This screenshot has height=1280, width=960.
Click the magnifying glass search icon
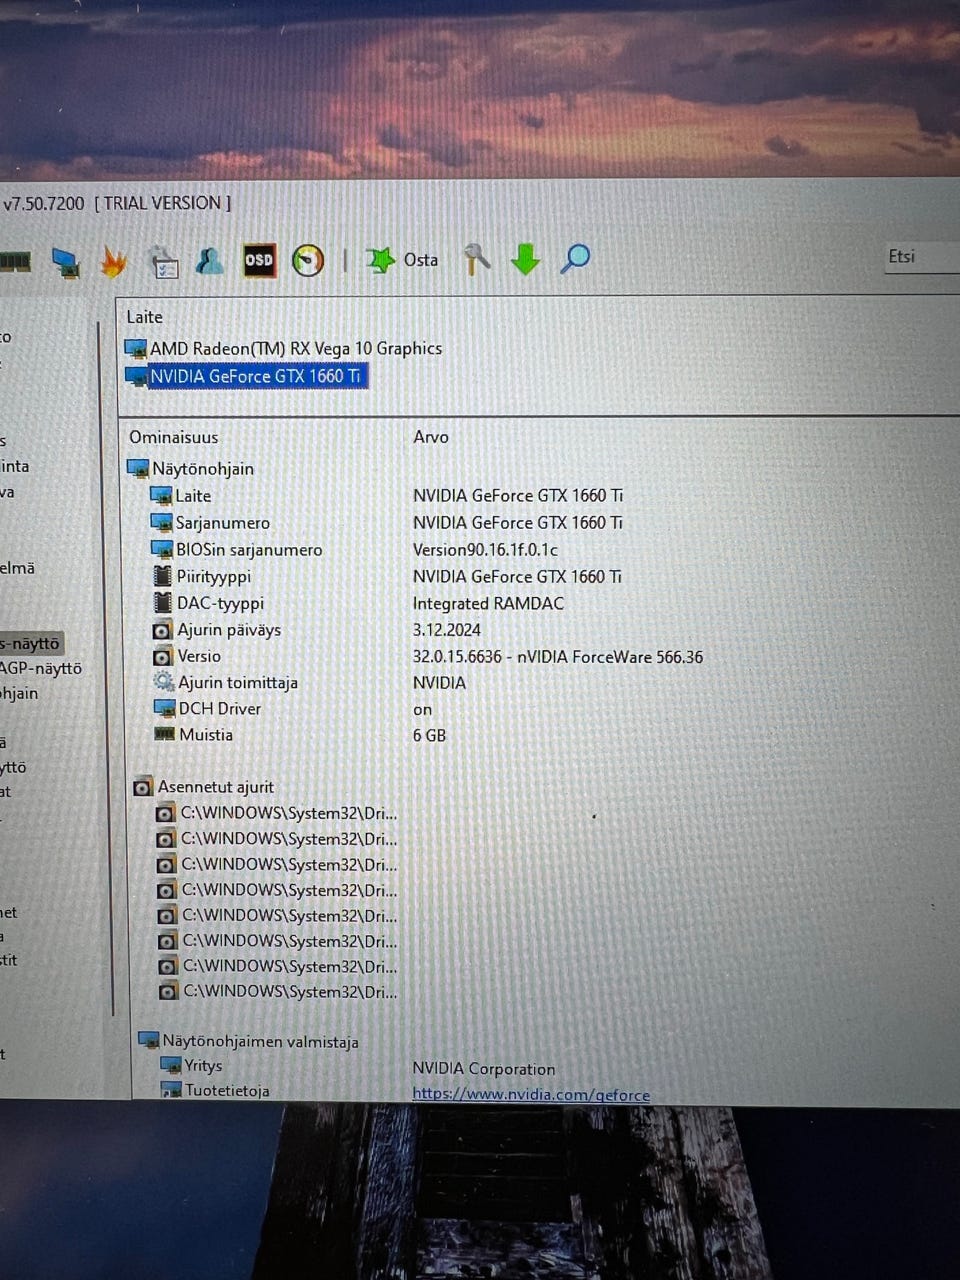(x=575, y=259)
